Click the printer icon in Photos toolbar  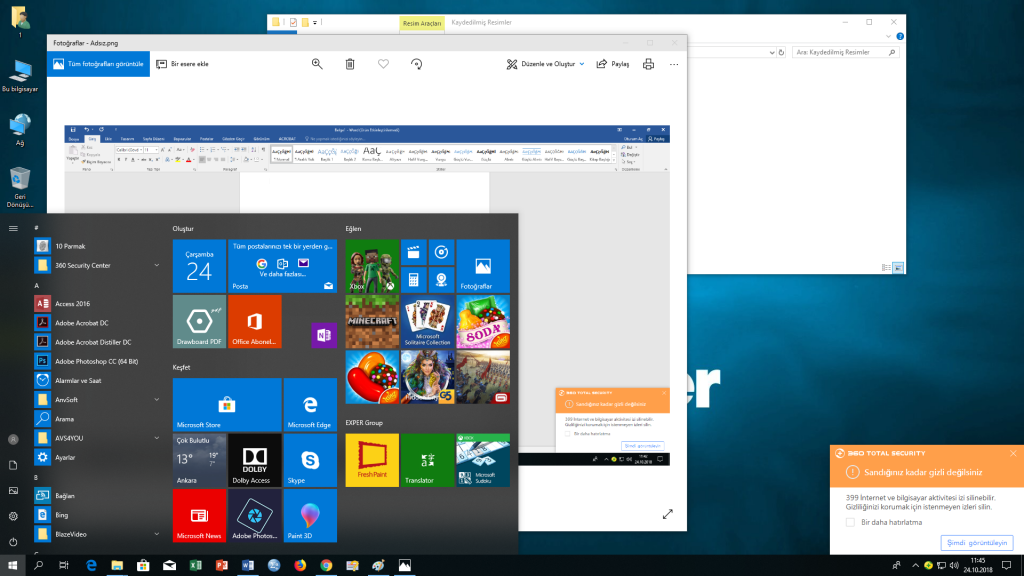pyautogui.click(x=648, y=64)
